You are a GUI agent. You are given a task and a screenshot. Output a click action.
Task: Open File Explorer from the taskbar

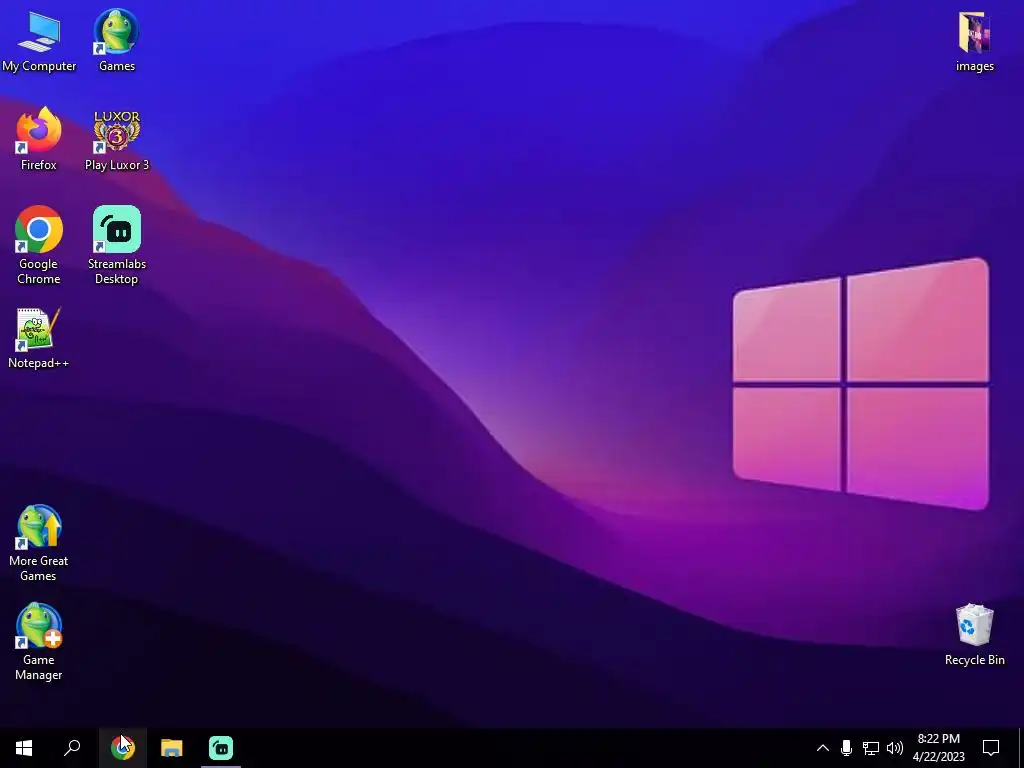(172, 748)
